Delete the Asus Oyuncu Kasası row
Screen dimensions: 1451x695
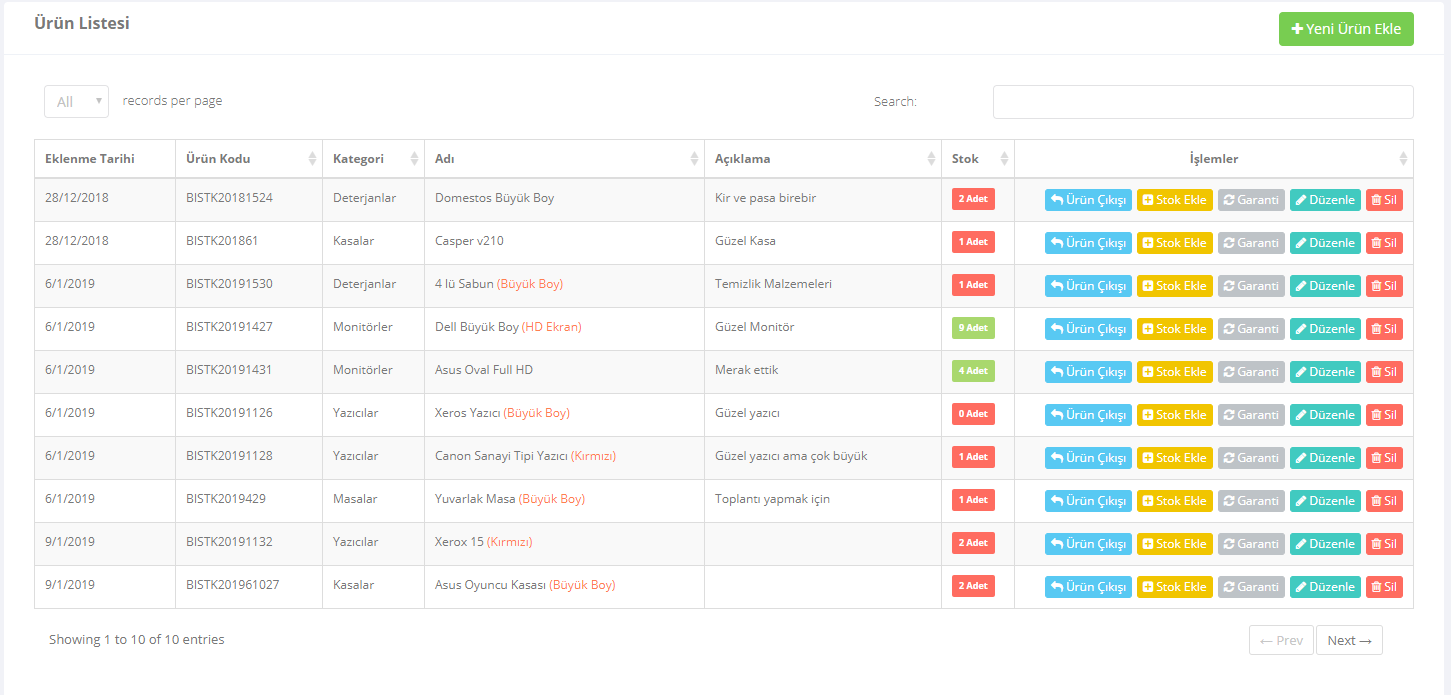click(1384, 587)
